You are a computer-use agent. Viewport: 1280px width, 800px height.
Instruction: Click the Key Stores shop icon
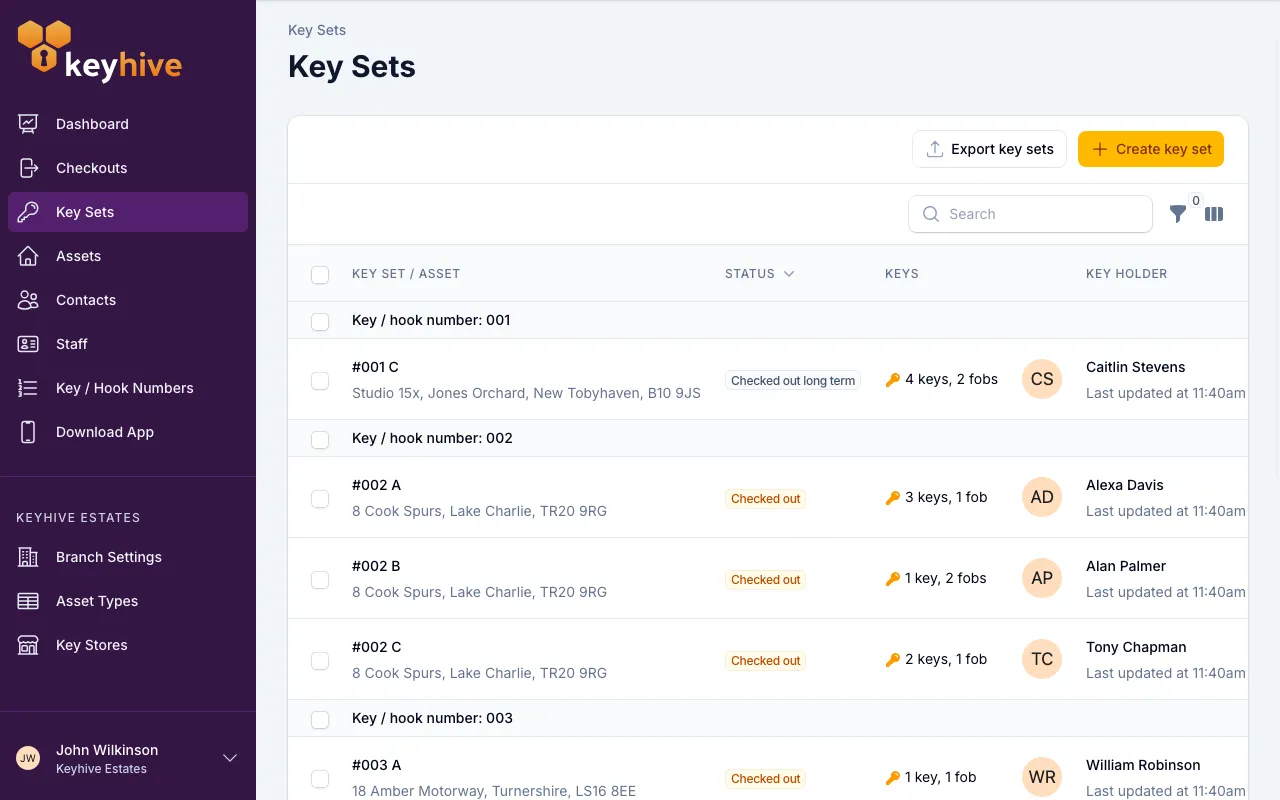point(28,645)
